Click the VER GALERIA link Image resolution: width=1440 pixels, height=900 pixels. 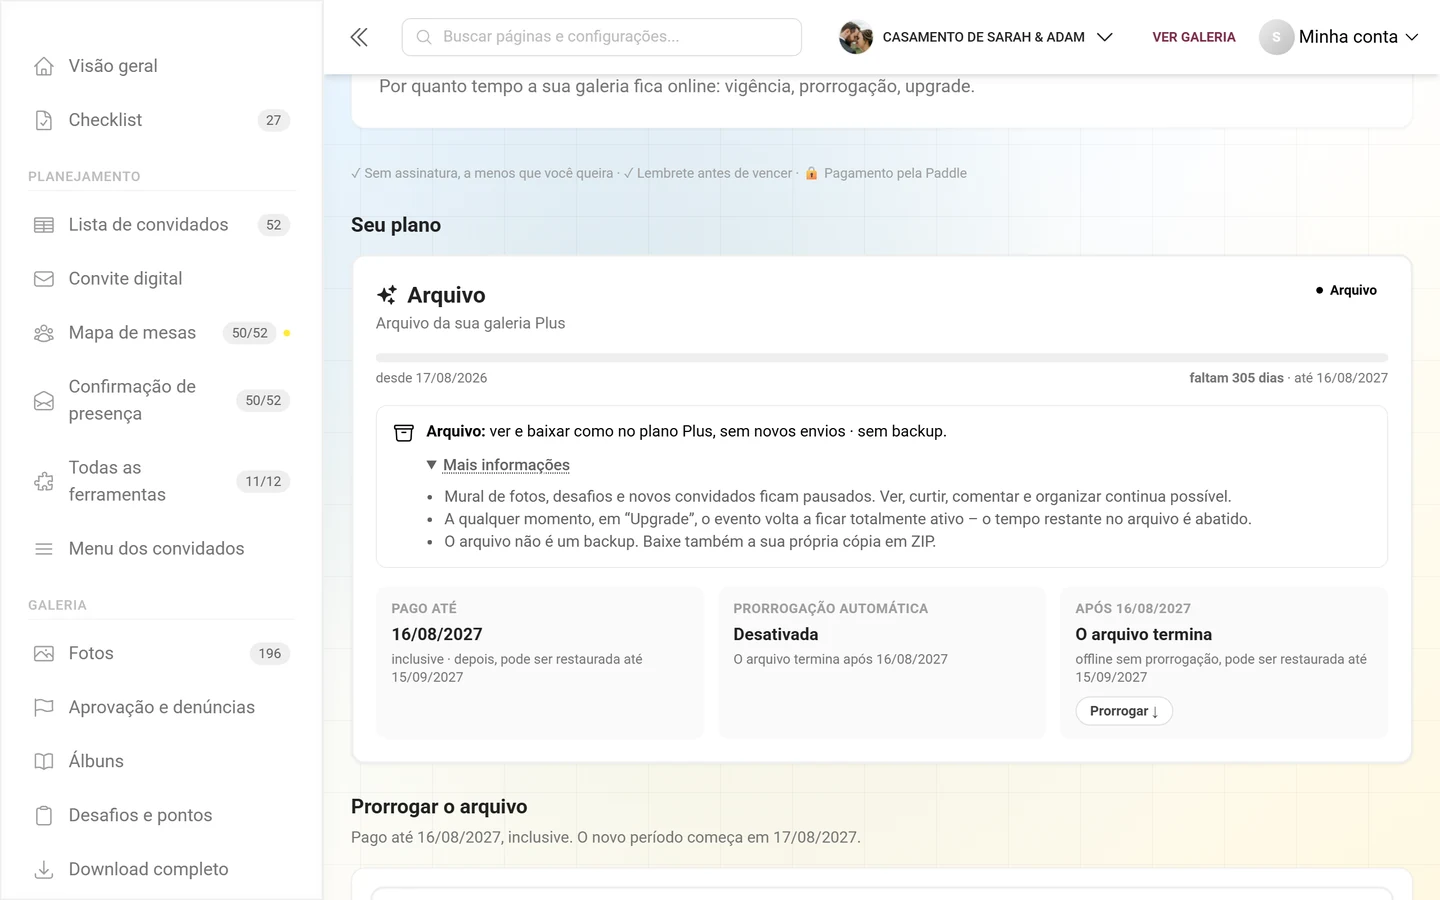[x=1194, y=37]
